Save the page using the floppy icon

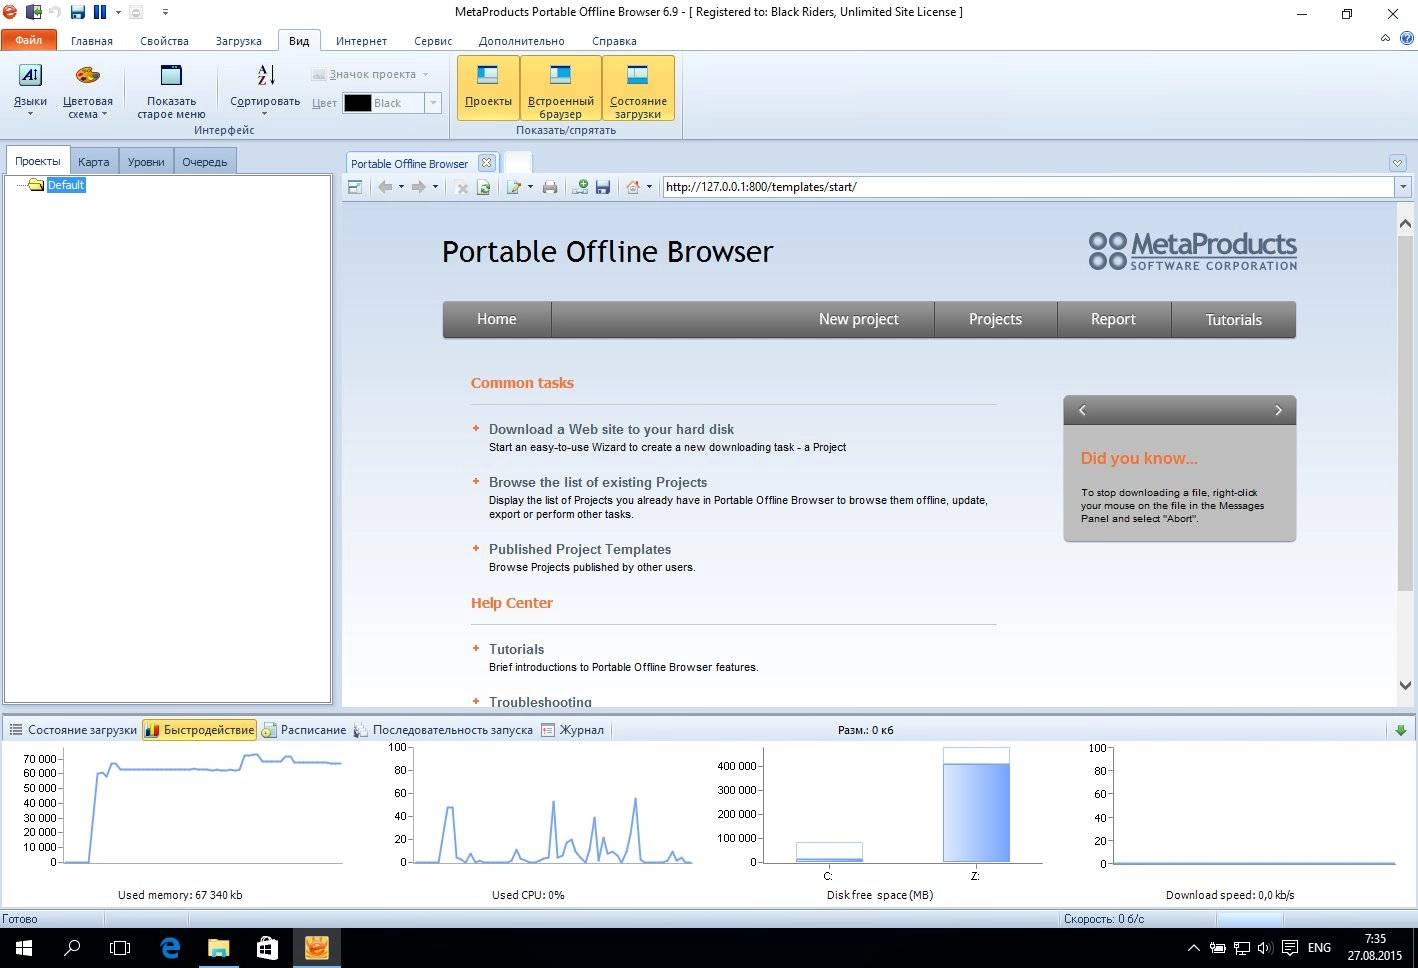point(603,187)
